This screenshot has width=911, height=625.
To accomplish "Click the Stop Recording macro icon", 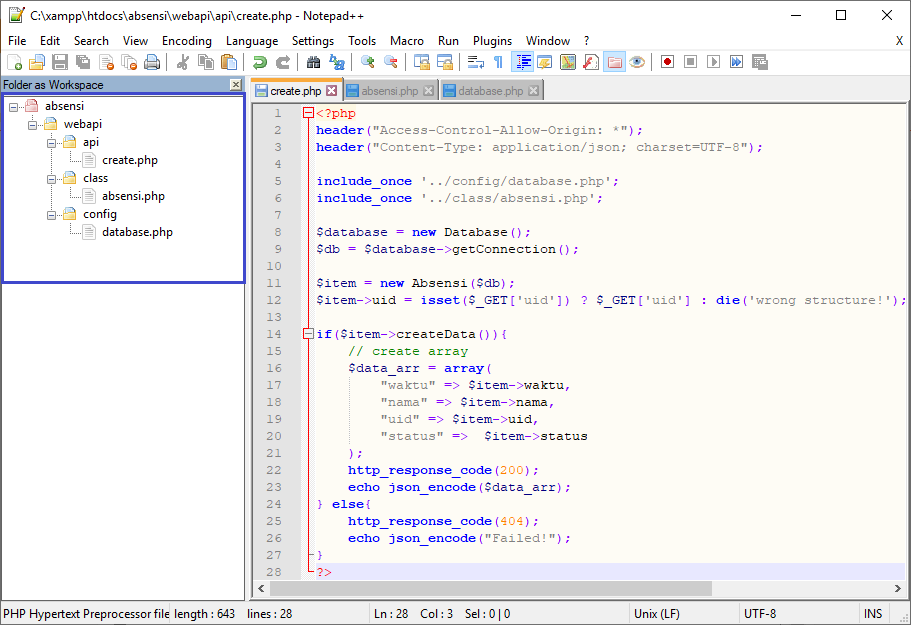I will pyautogui.click(x=690, y=62).
